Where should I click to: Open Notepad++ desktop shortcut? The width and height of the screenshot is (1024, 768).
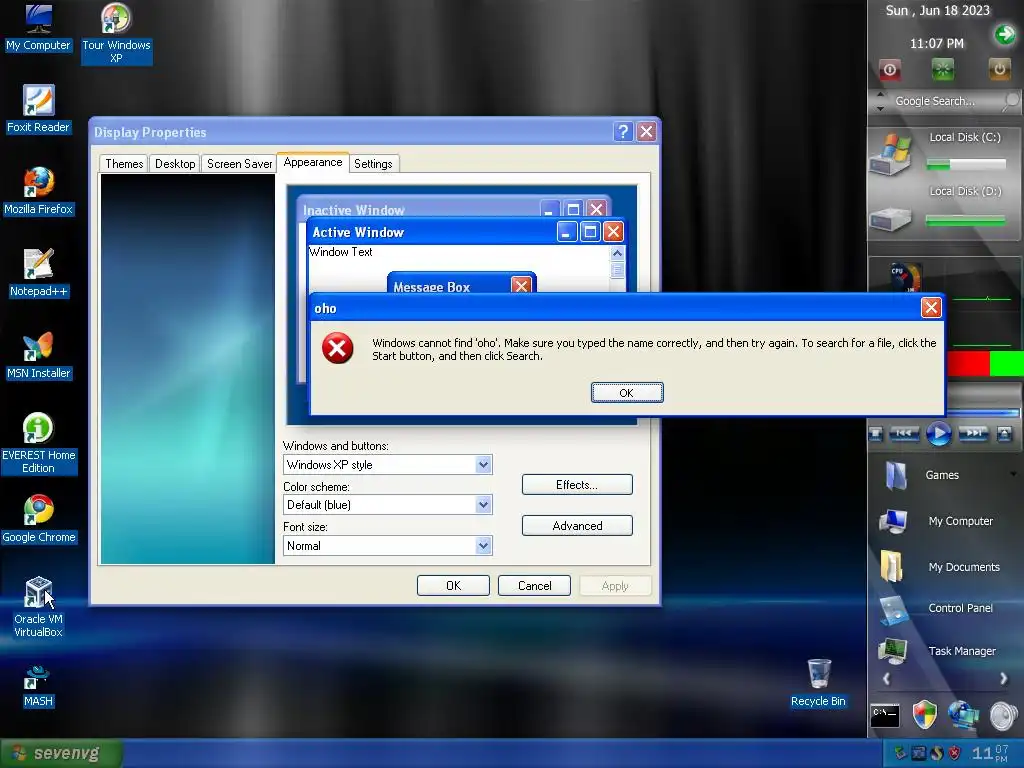[x=39, y=272]
